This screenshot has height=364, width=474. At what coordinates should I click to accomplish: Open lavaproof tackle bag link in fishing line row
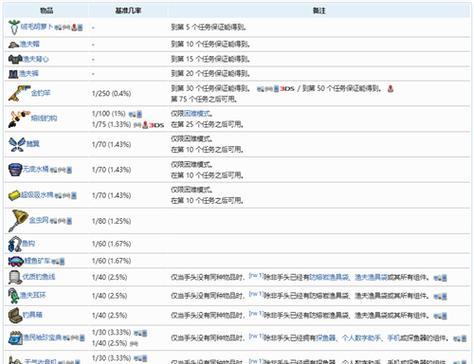(x=329, y=277)
